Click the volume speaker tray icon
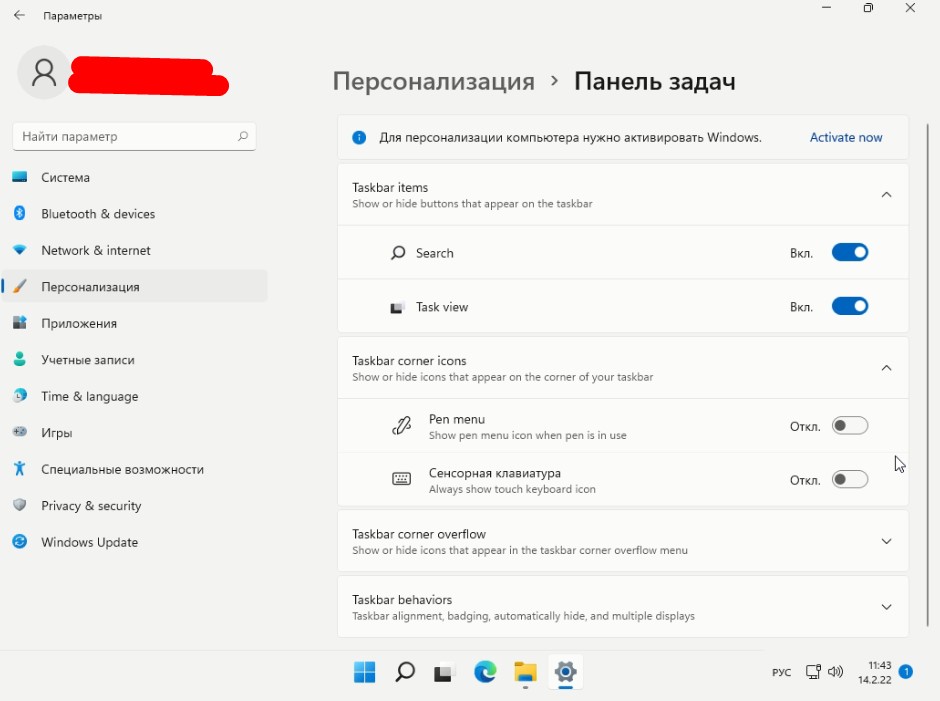The height and width of the screenshot is (701, 940). tap(835, 672)
